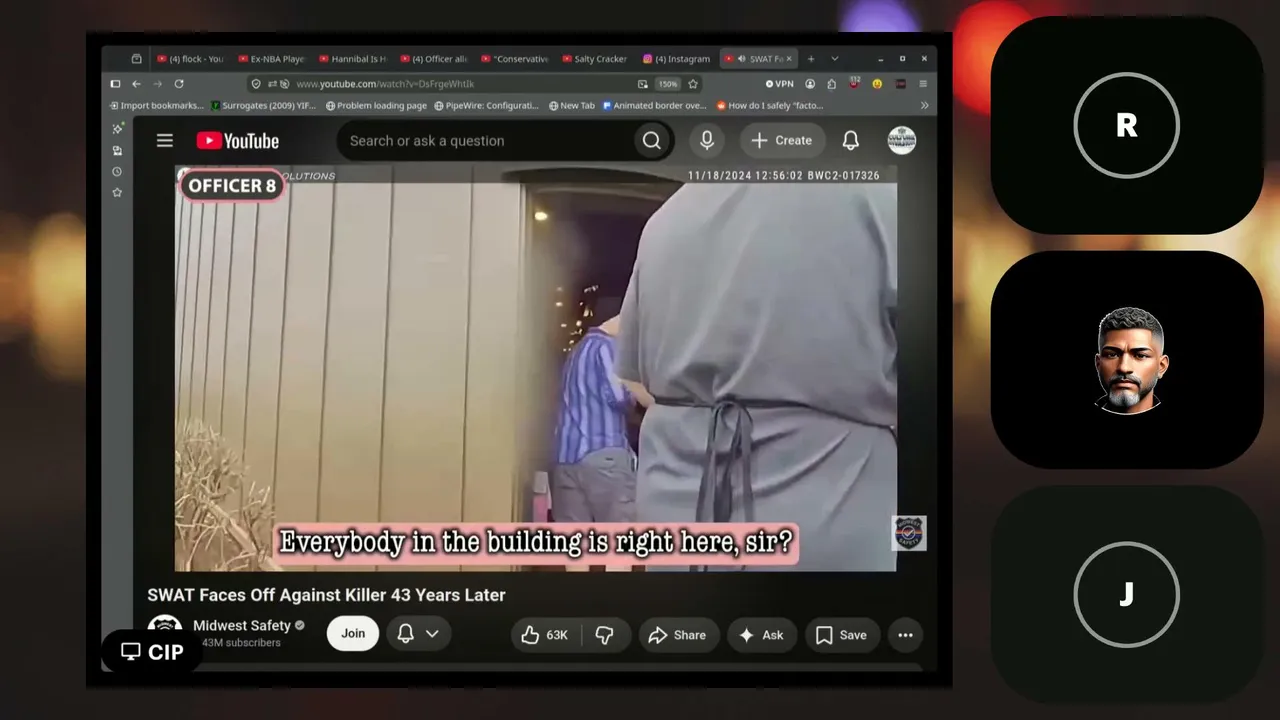The image size is (1280, 720).
Task: Open the new tab with the plus icon
Action: [811, 59]
